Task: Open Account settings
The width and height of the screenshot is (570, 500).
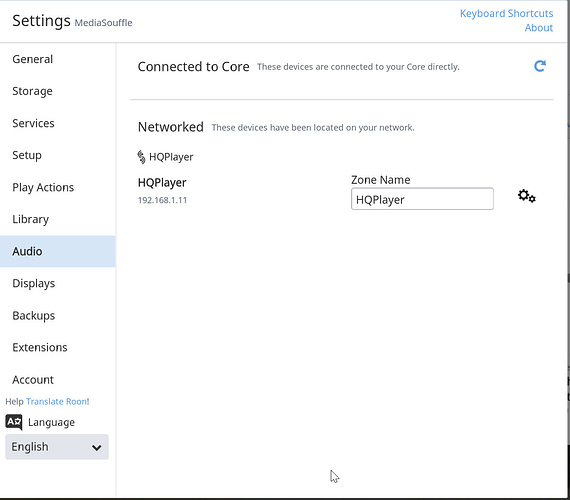Action: coord(58,380)
